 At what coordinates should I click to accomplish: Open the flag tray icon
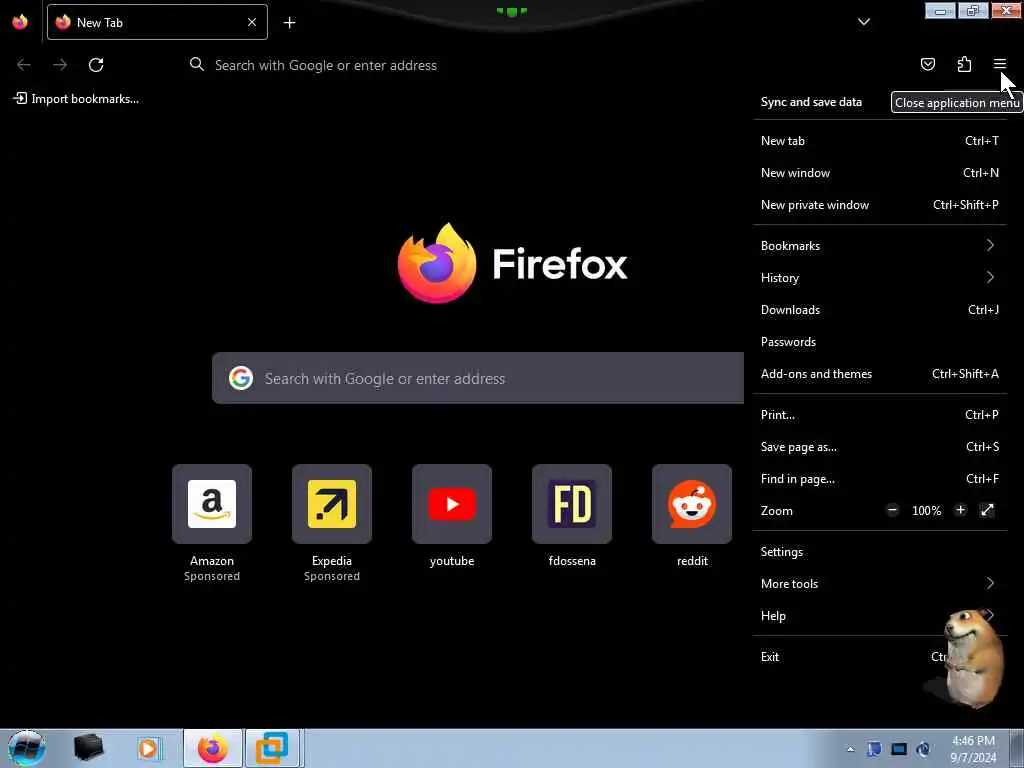(x=874, y=749)
